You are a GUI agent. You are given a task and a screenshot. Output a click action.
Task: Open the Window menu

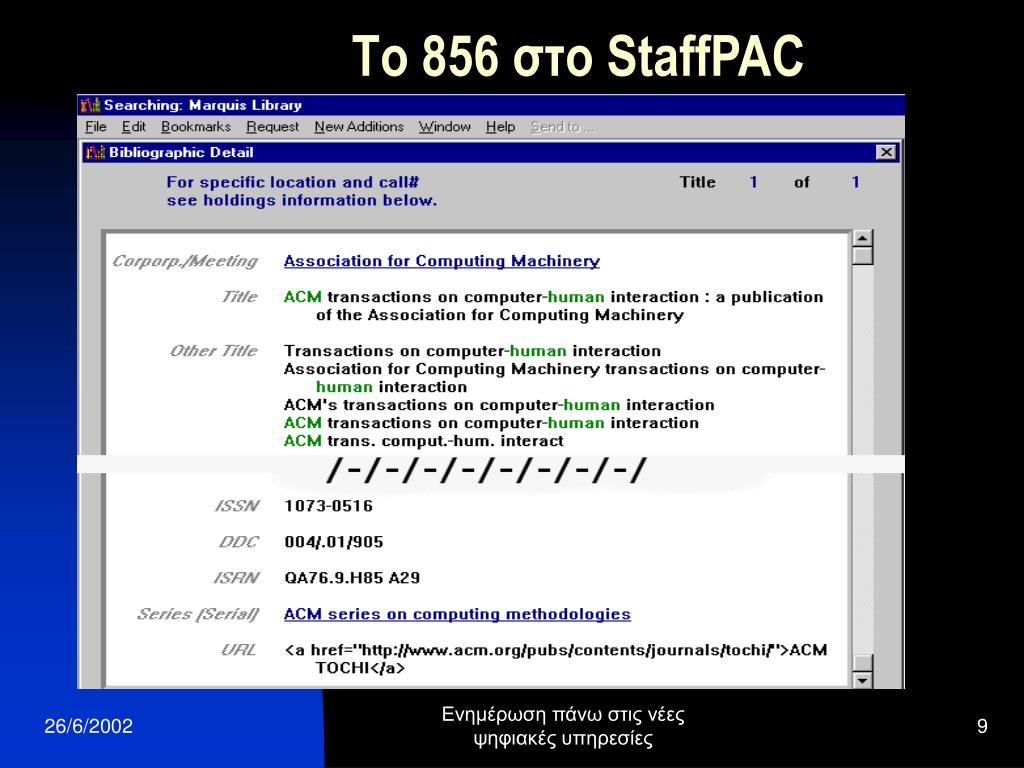click(444, 127)
